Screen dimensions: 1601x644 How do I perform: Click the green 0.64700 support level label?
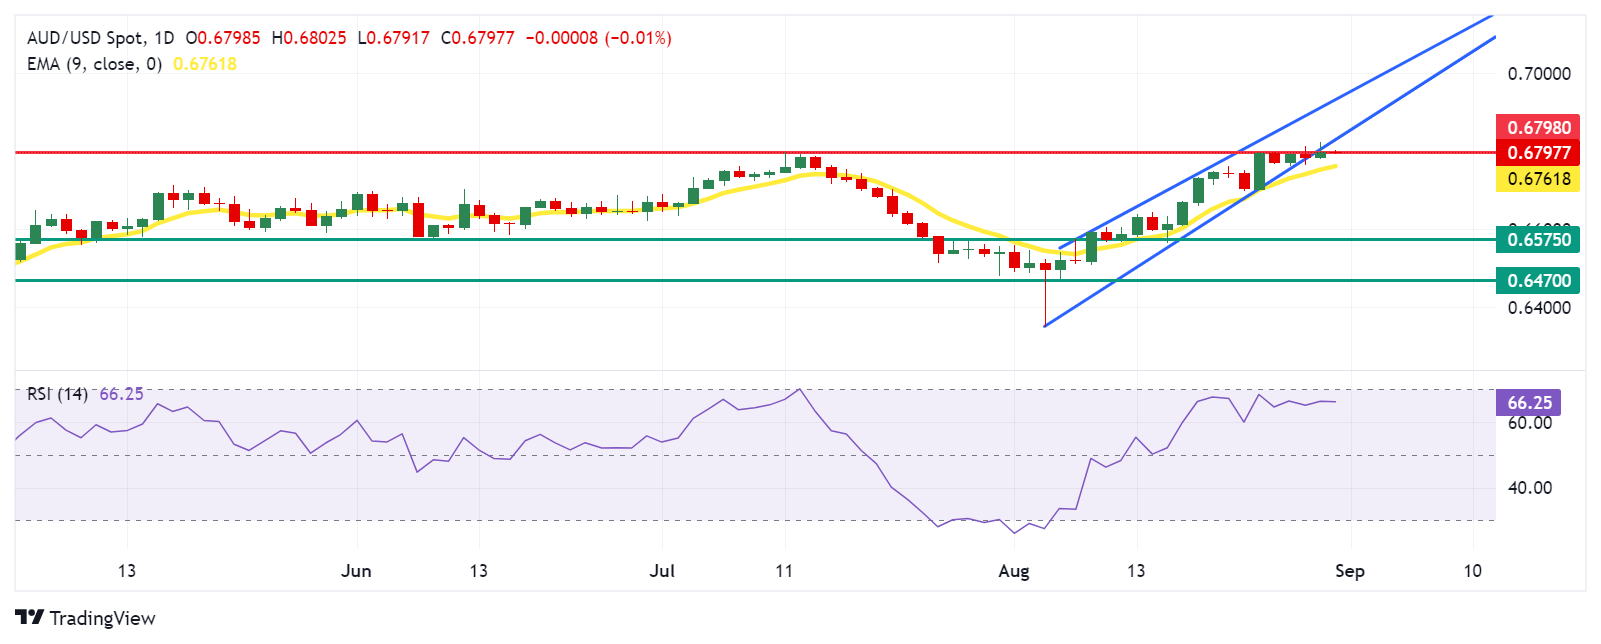[x=1538, y=281]
